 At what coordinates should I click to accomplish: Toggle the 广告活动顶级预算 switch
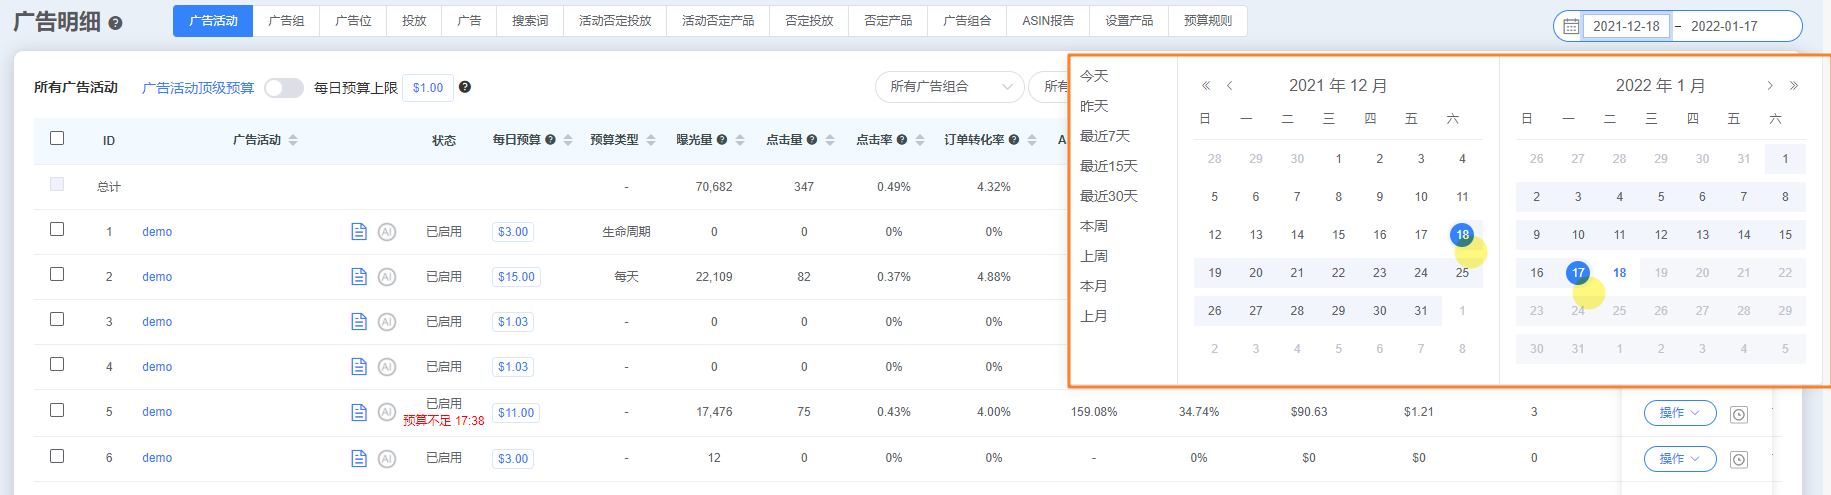point(284,88)
